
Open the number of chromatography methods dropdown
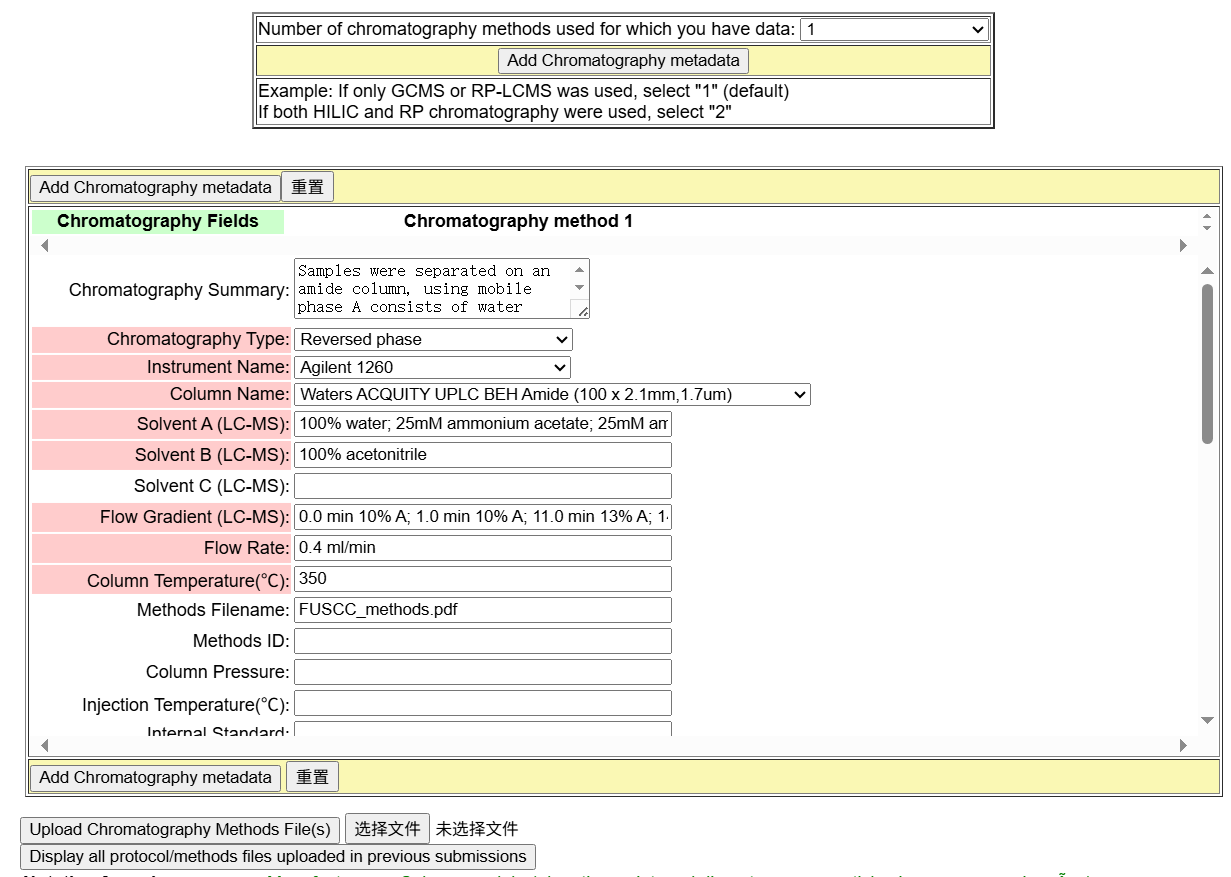(894, 29)
